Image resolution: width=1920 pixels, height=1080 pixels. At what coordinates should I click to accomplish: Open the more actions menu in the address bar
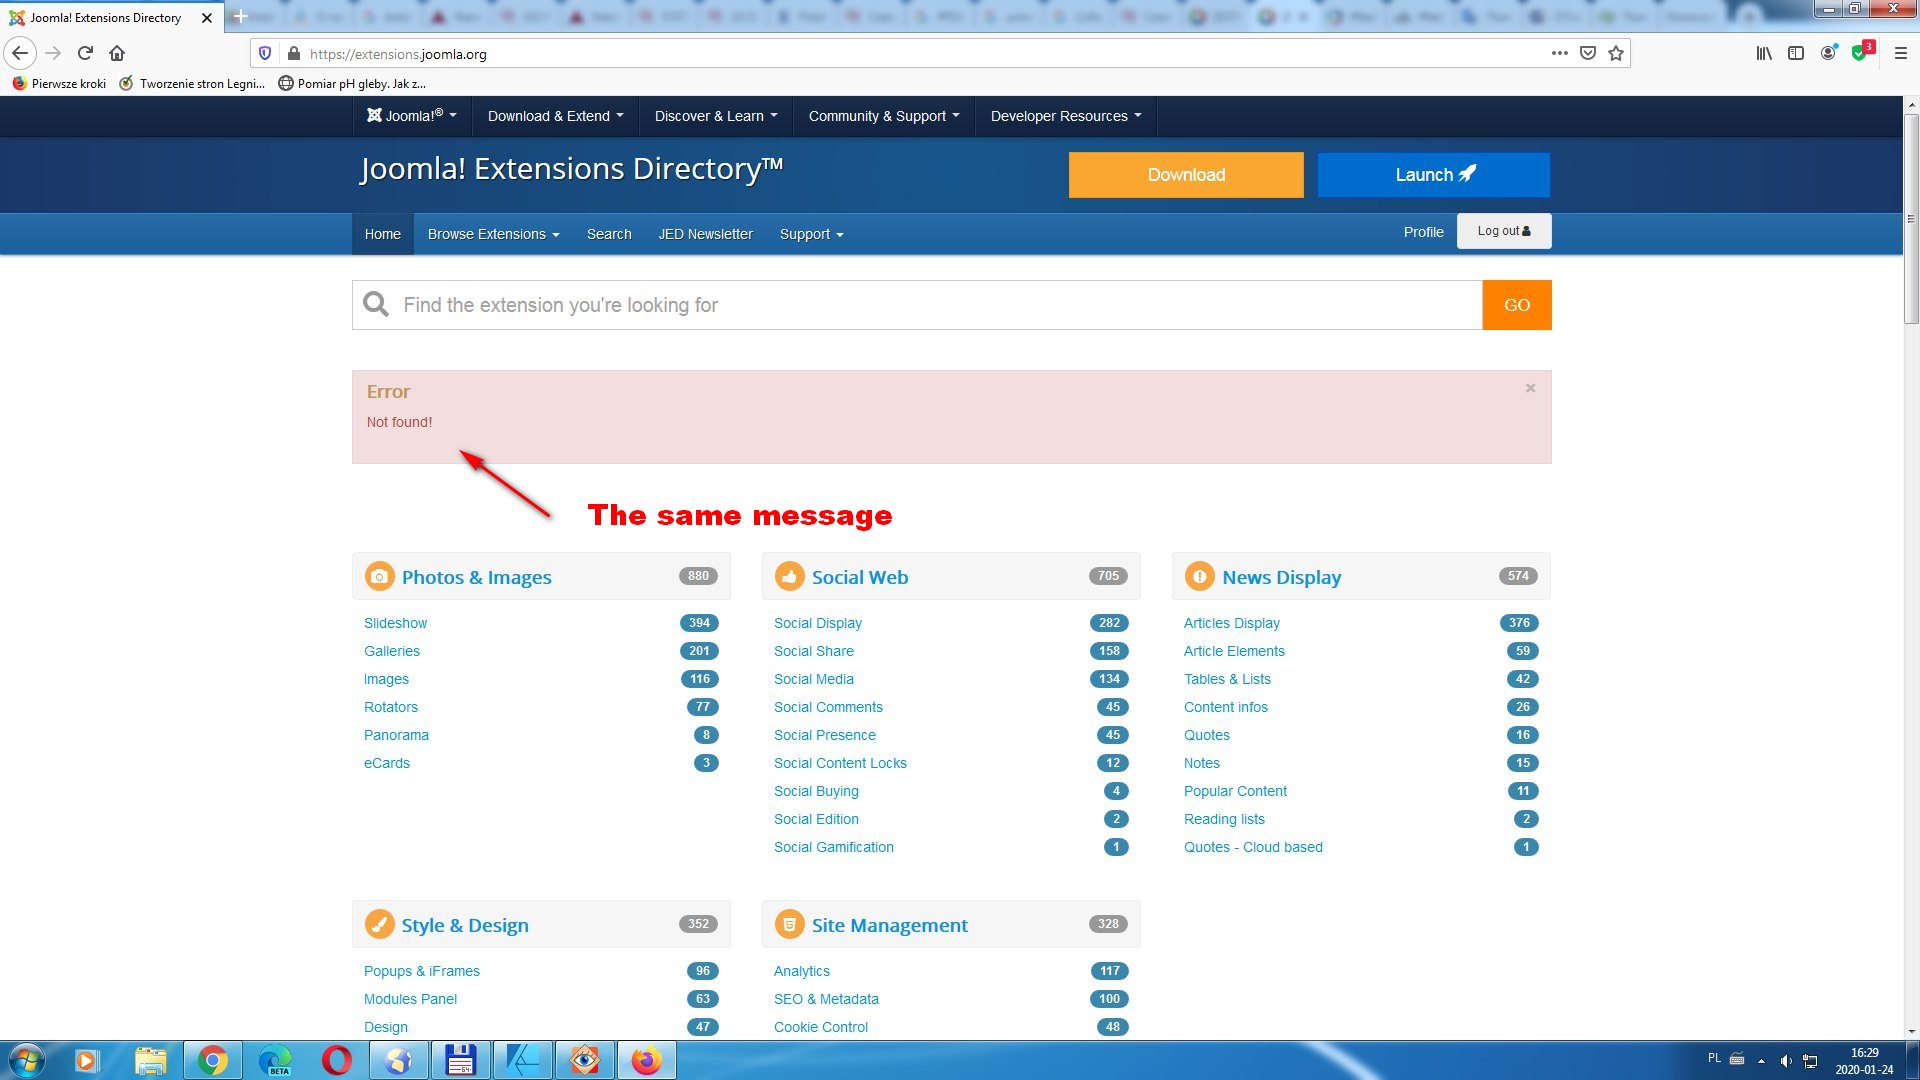pos(1559,53)
